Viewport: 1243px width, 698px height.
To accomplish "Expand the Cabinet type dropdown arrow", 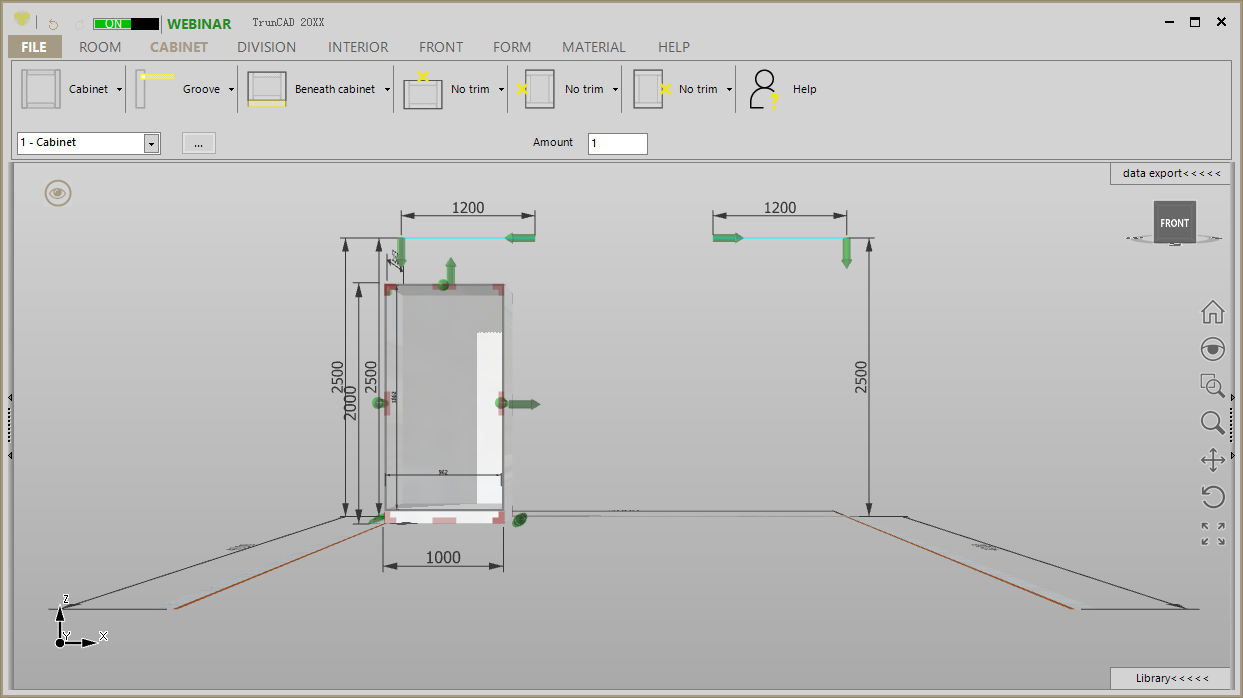I will pyautogui.click(x=119, y=90).
